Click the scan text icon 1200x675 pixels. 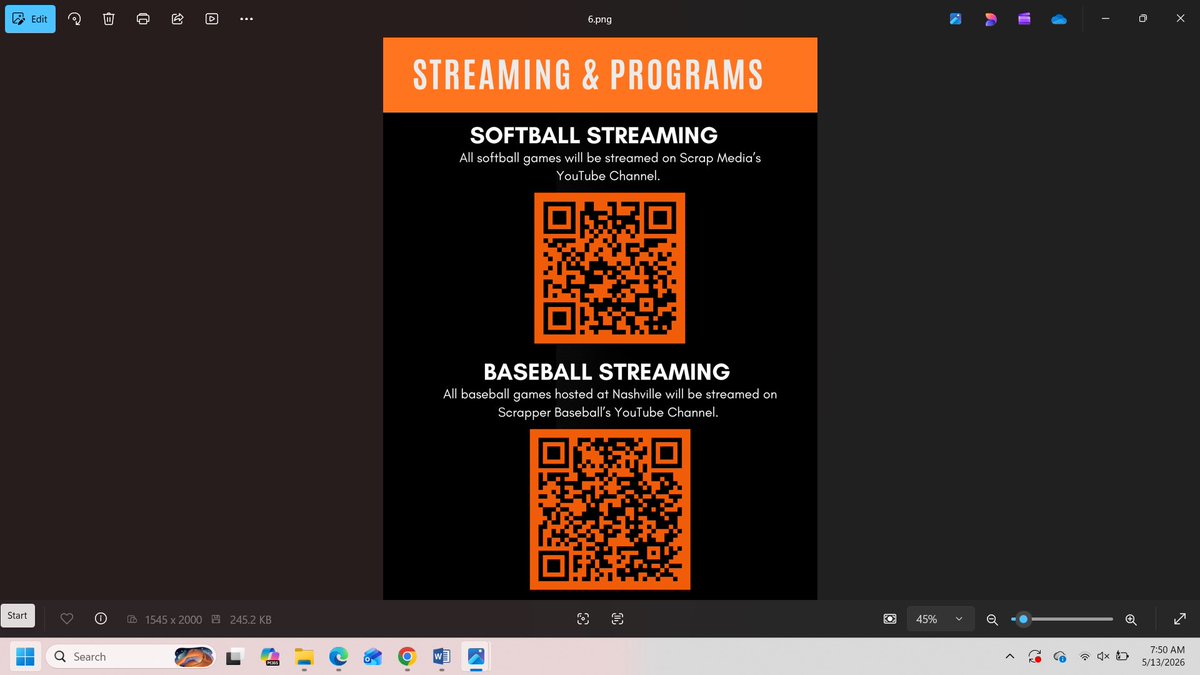click(x=617, y=619)
